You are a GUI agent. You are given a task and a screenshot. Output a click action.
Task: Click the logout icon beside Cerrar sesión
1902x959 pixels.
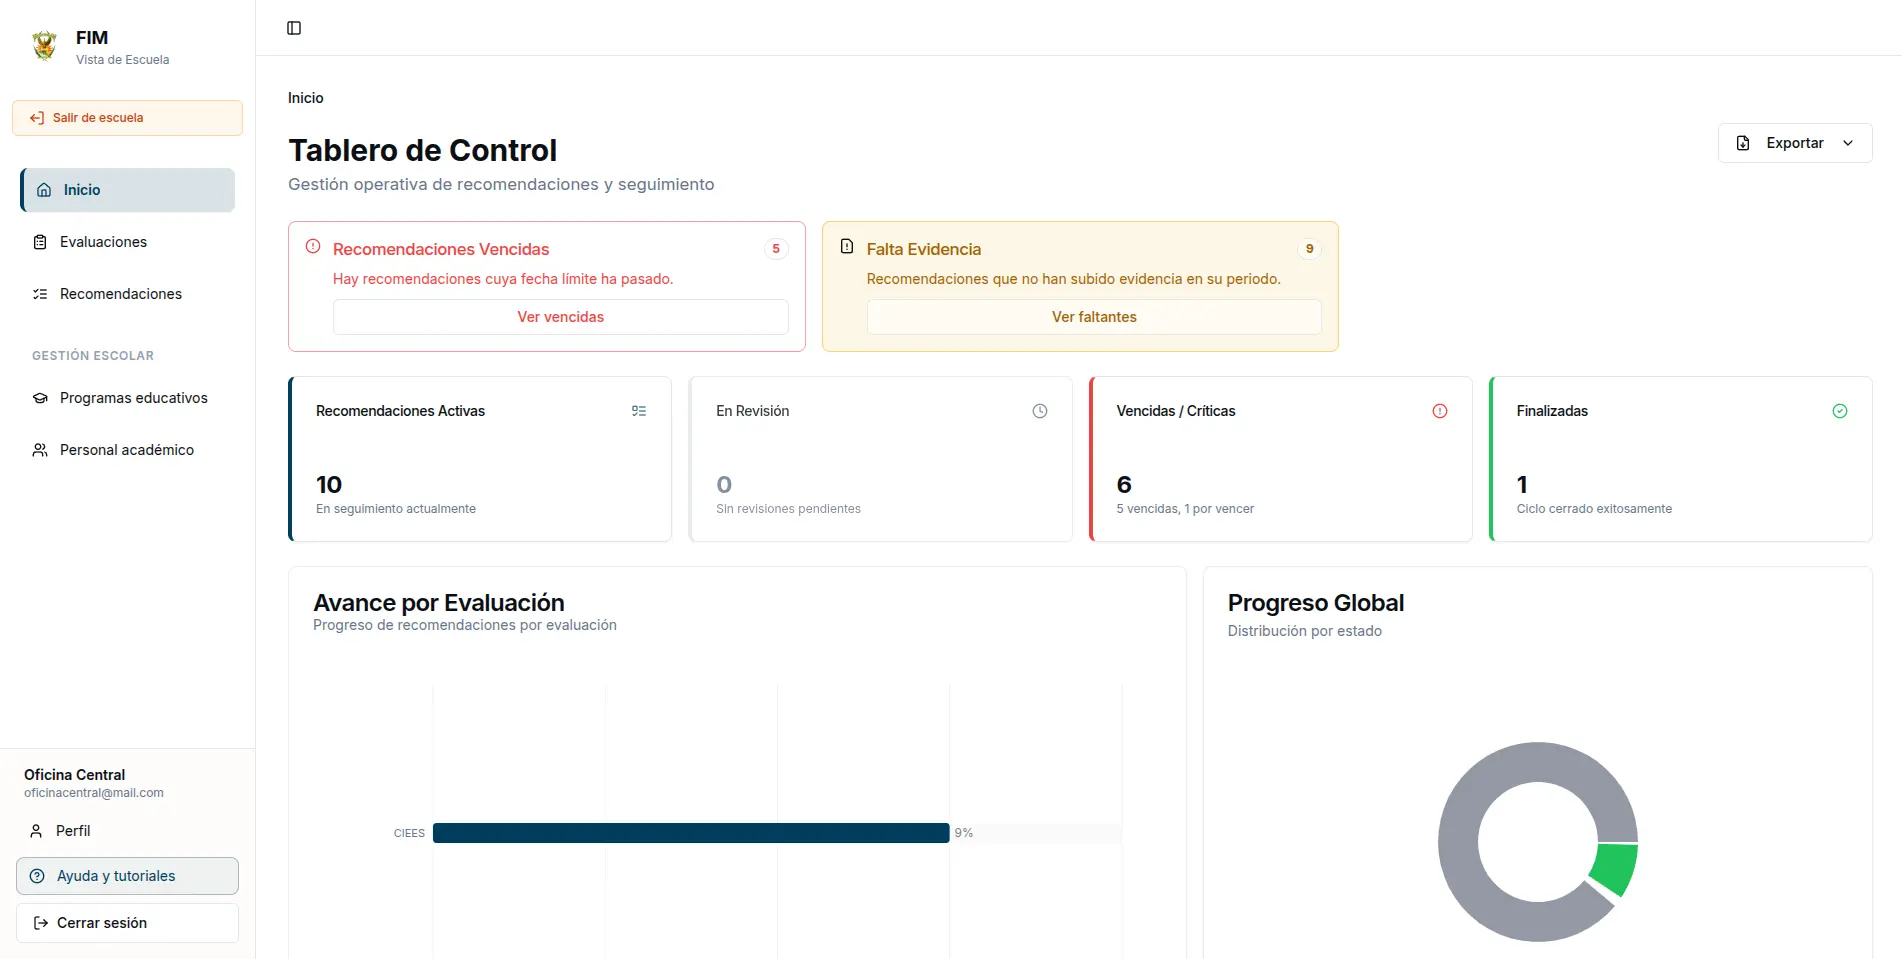click(41, 923)
